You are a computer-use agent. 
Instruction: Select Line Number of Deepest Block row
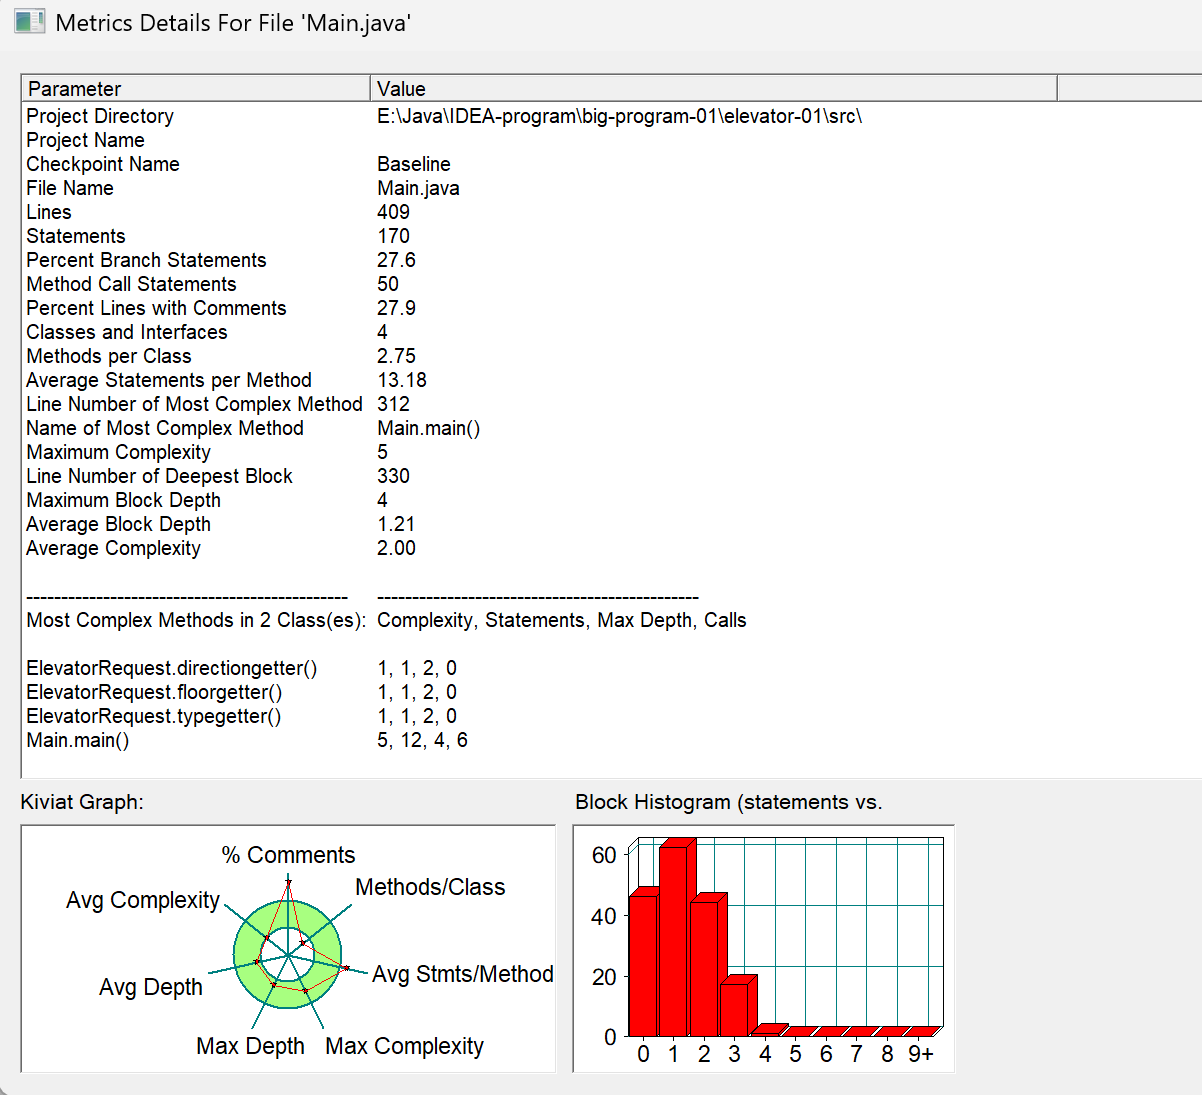click(159, 476)
